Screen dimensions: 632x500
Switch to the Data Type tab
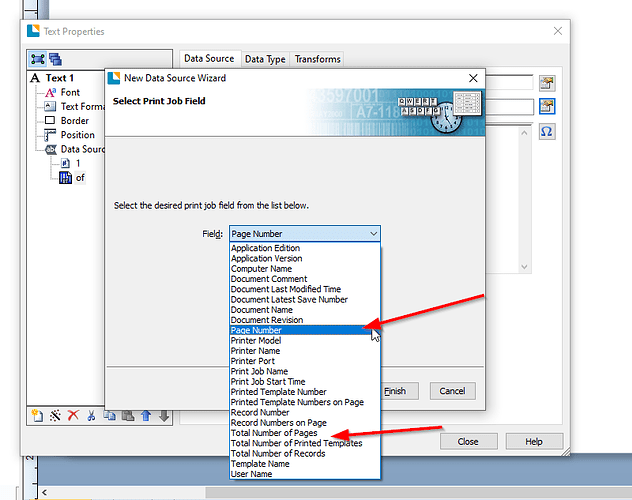tap(265, 59)
